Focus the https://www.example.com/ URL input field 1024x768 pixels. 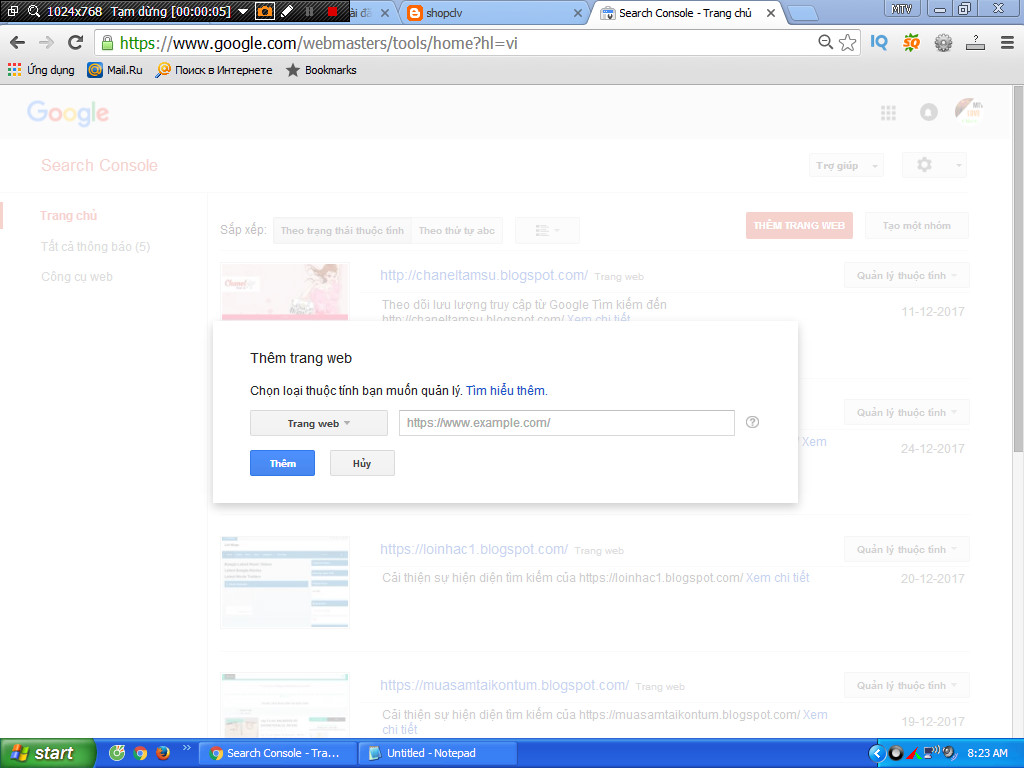point(566,423)
